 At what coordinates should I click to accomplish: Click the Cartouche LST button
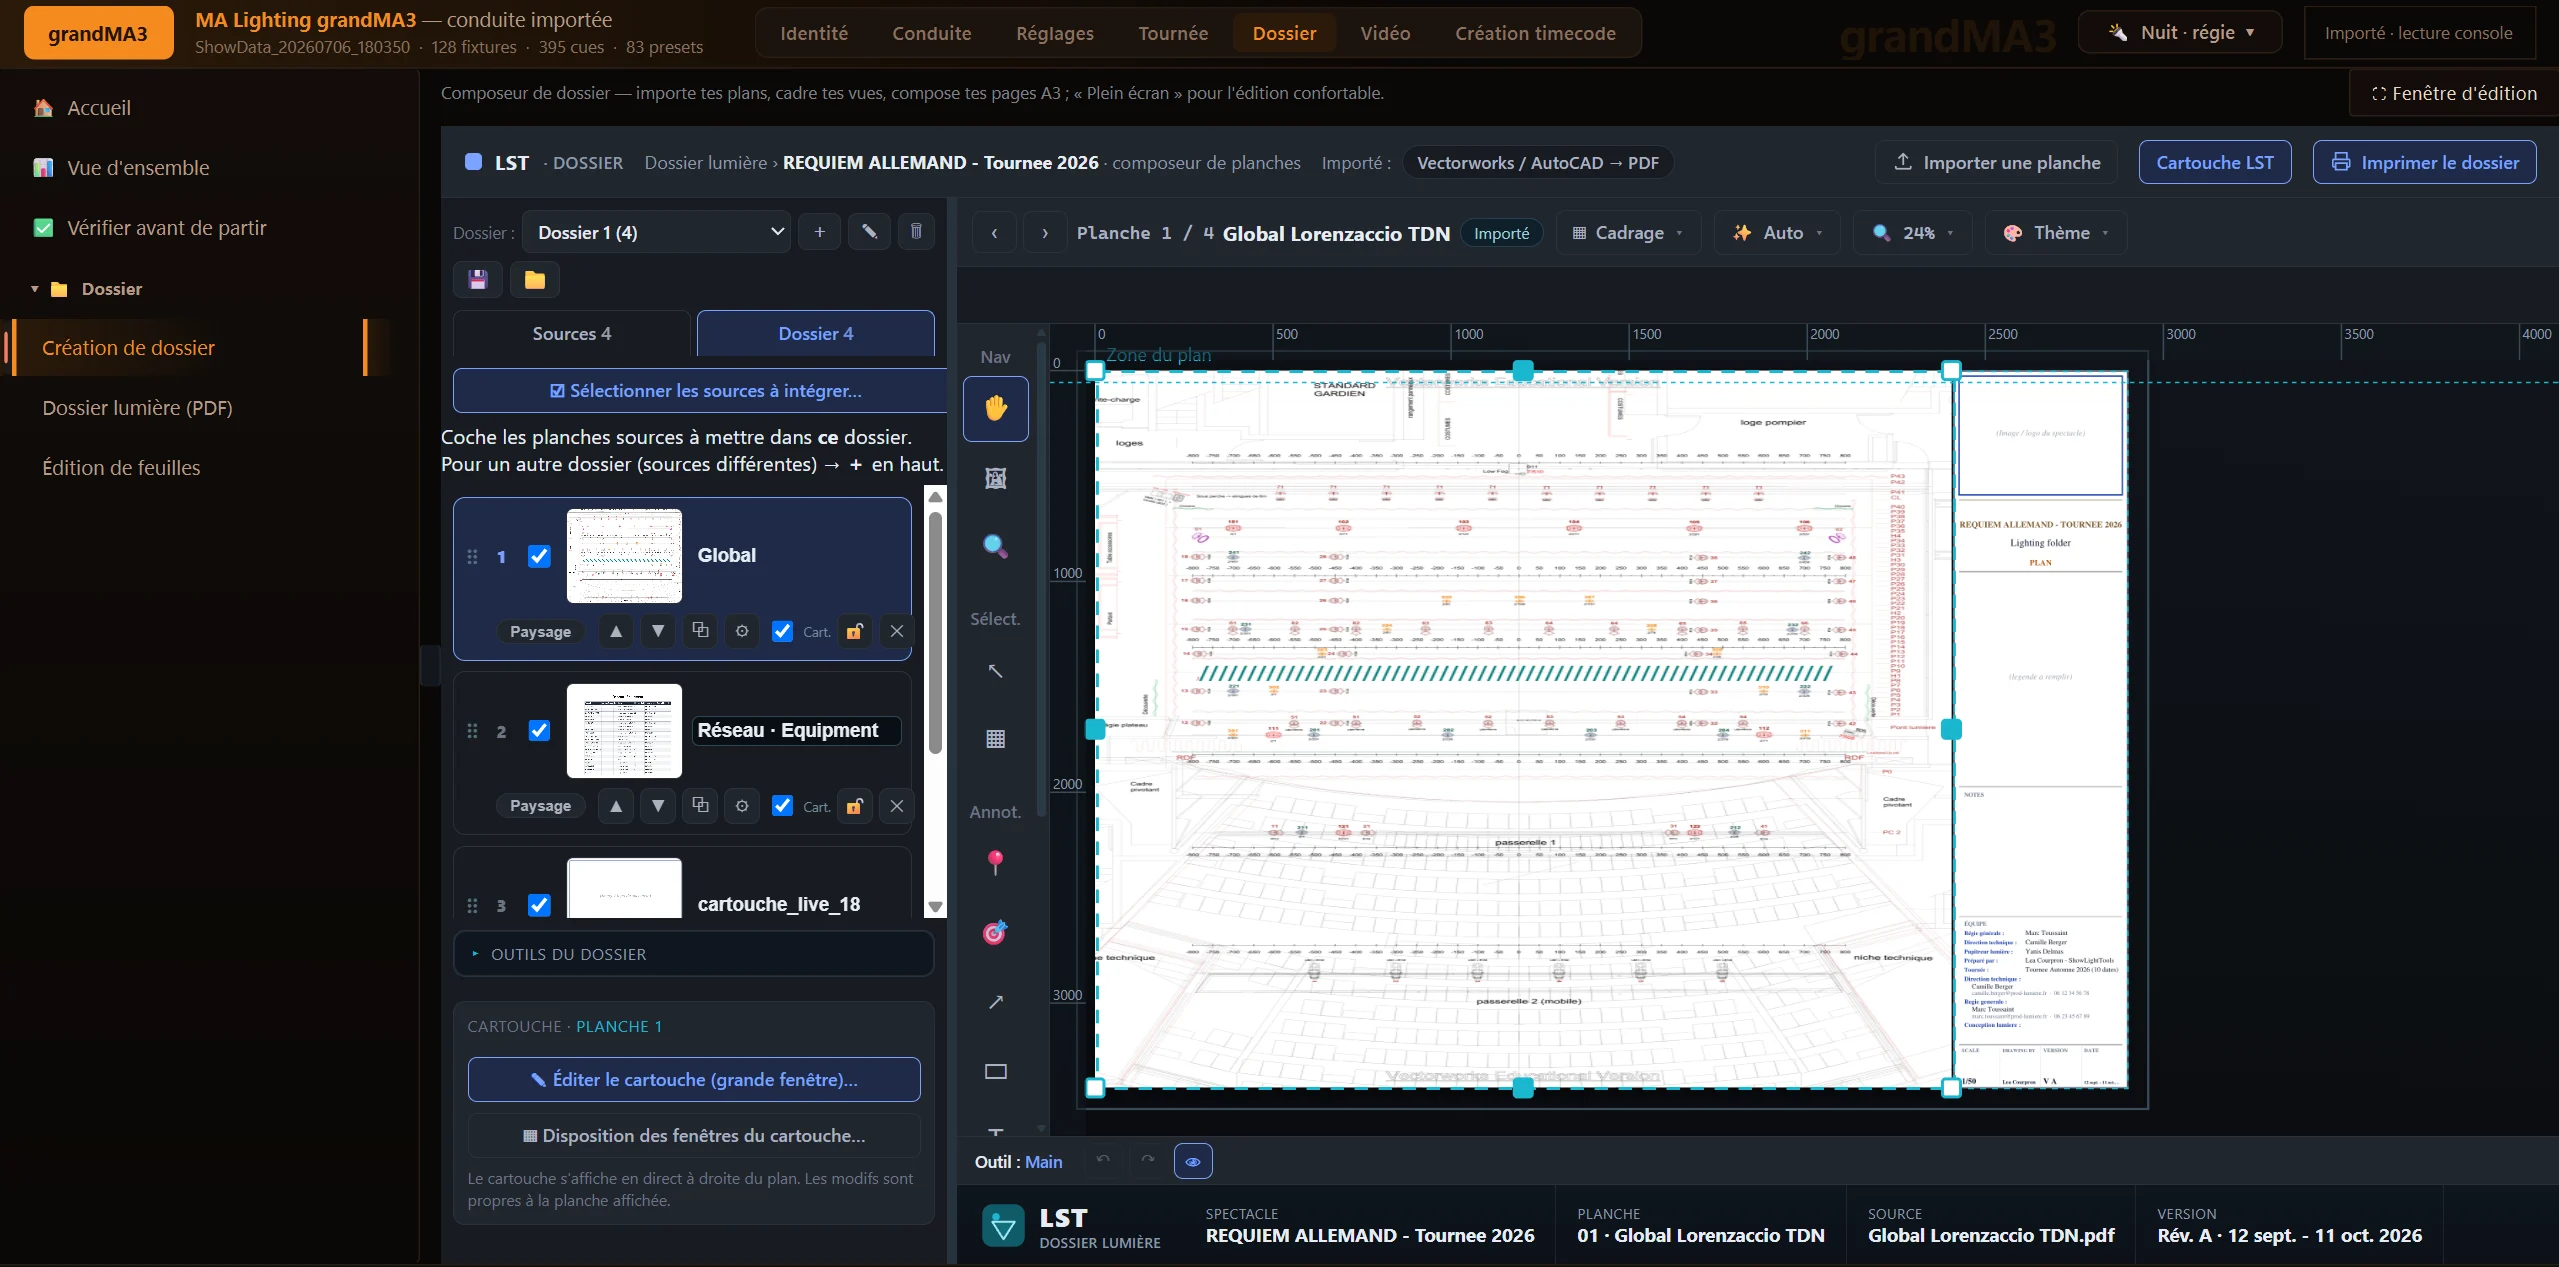coord(2215,162)
